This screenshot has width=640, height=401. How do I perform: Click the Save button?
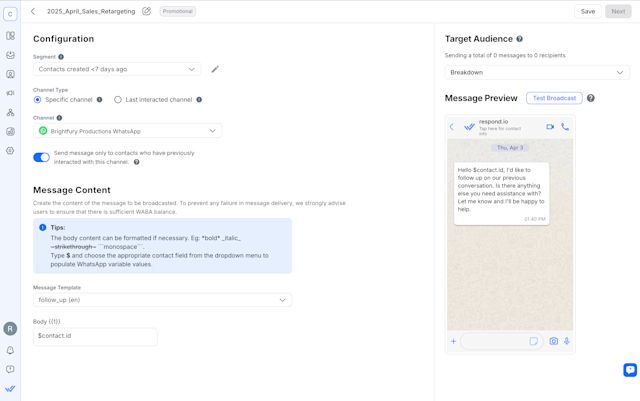click(x=588, y=11)
